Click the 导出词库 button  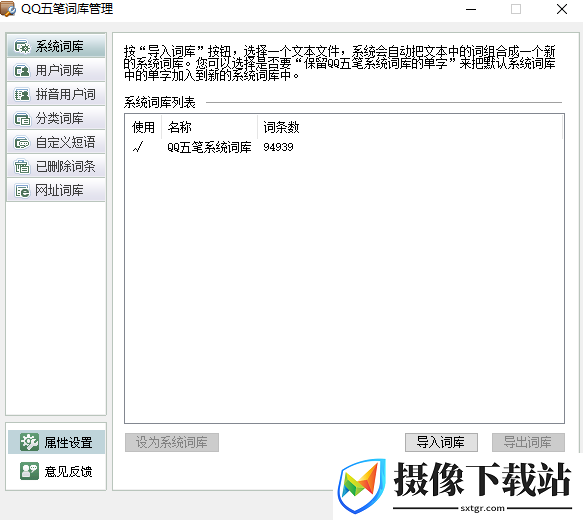tap(528, 442)
